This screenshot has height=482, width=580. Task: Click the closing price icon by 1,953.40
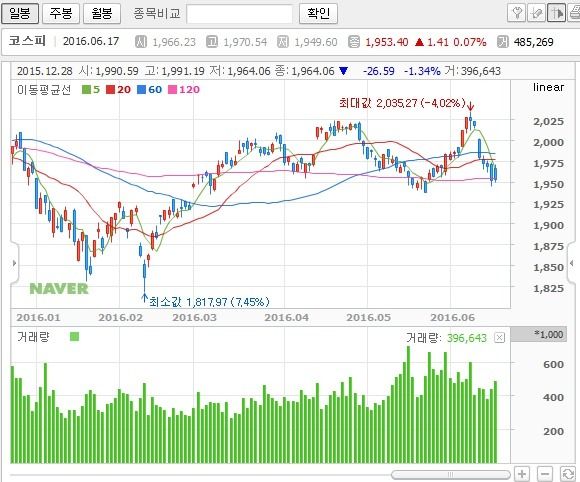tap(354, 41)
